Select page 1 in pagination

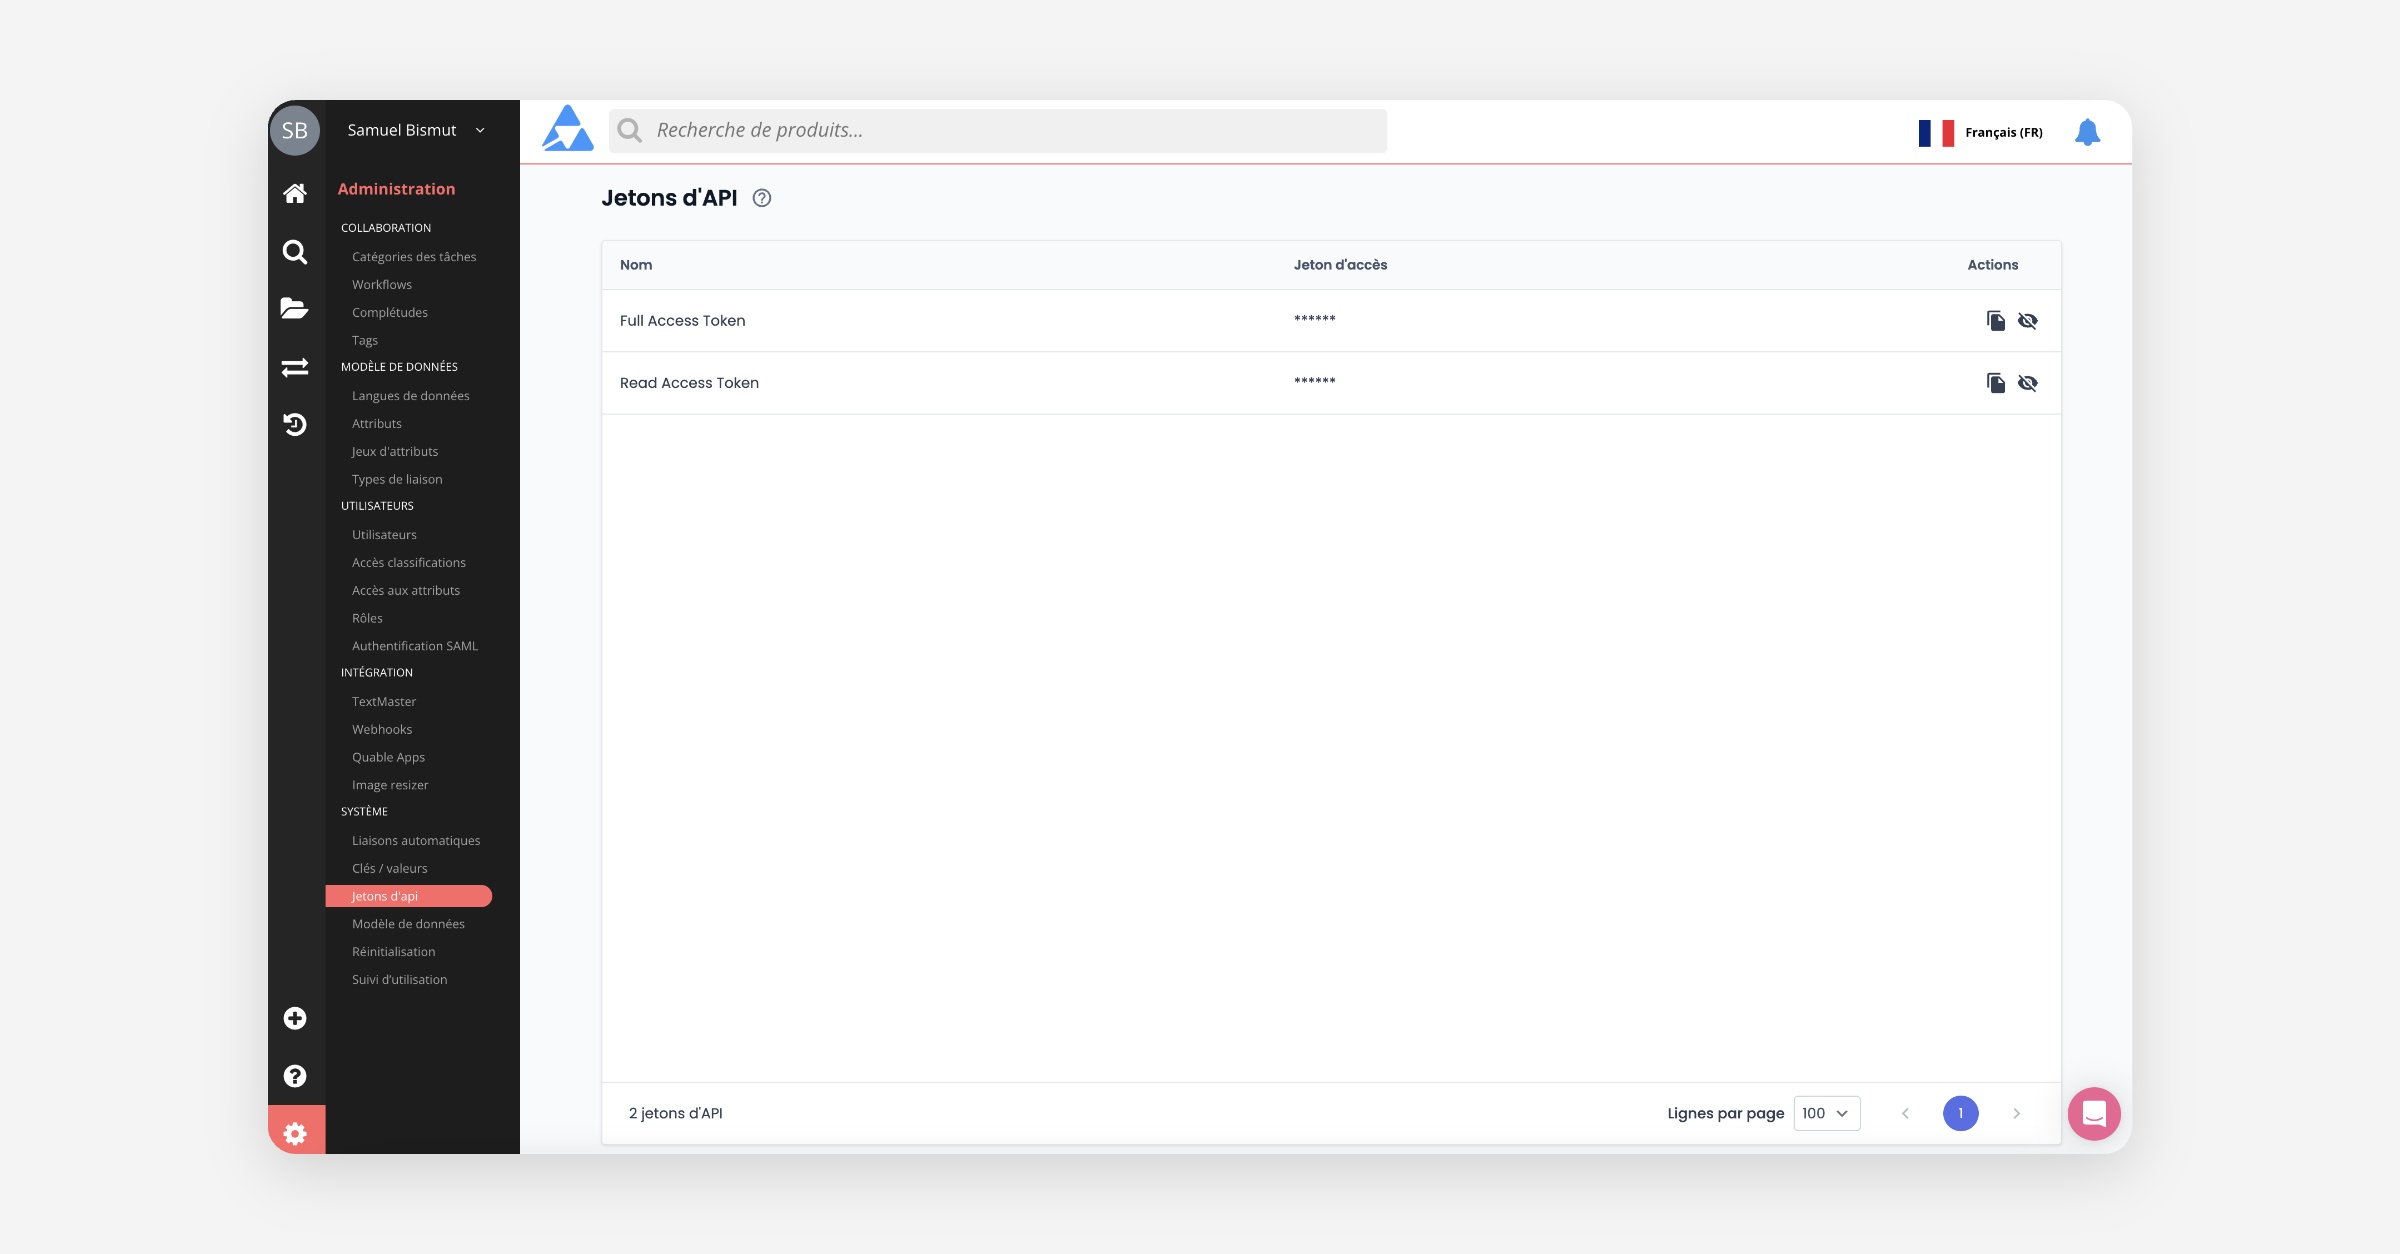point(1960,1113)
